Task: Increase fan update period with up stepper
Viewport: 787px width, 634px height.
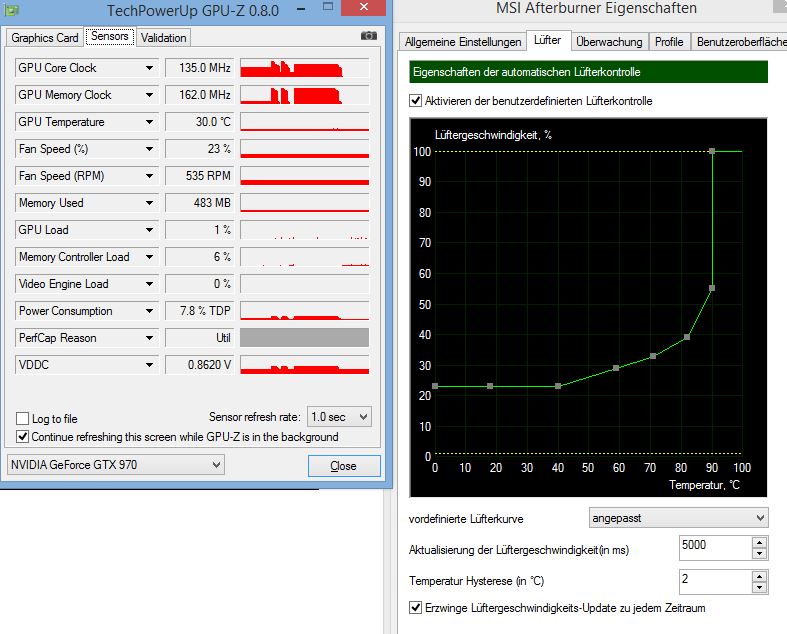Action: point(759,543)
